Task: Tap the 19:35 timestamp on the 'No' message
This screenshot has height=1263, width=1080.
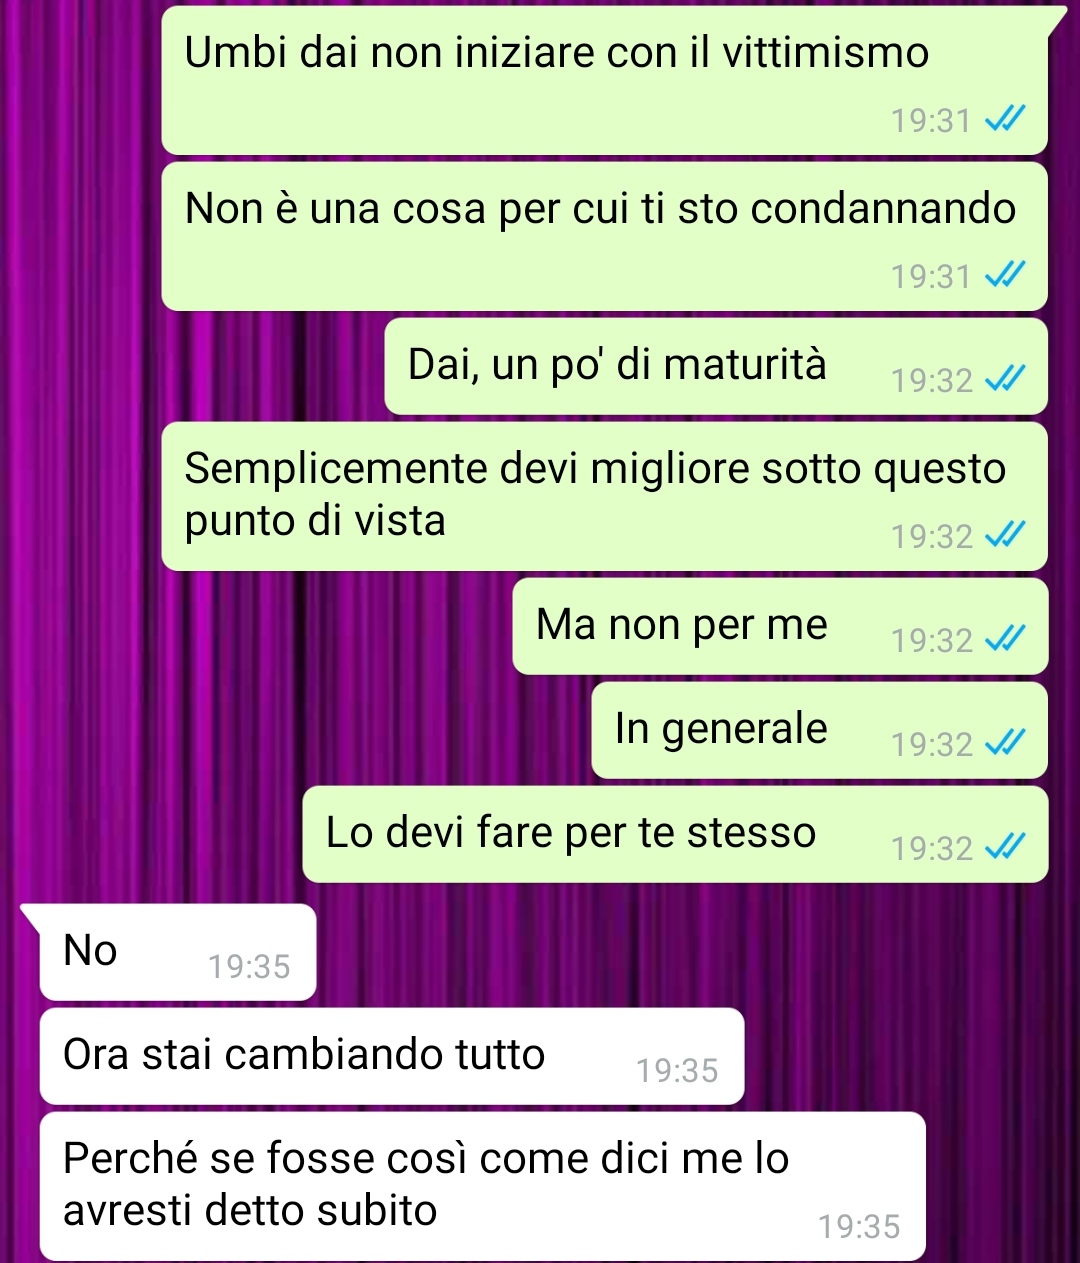Action: click(x=249, y=967)
